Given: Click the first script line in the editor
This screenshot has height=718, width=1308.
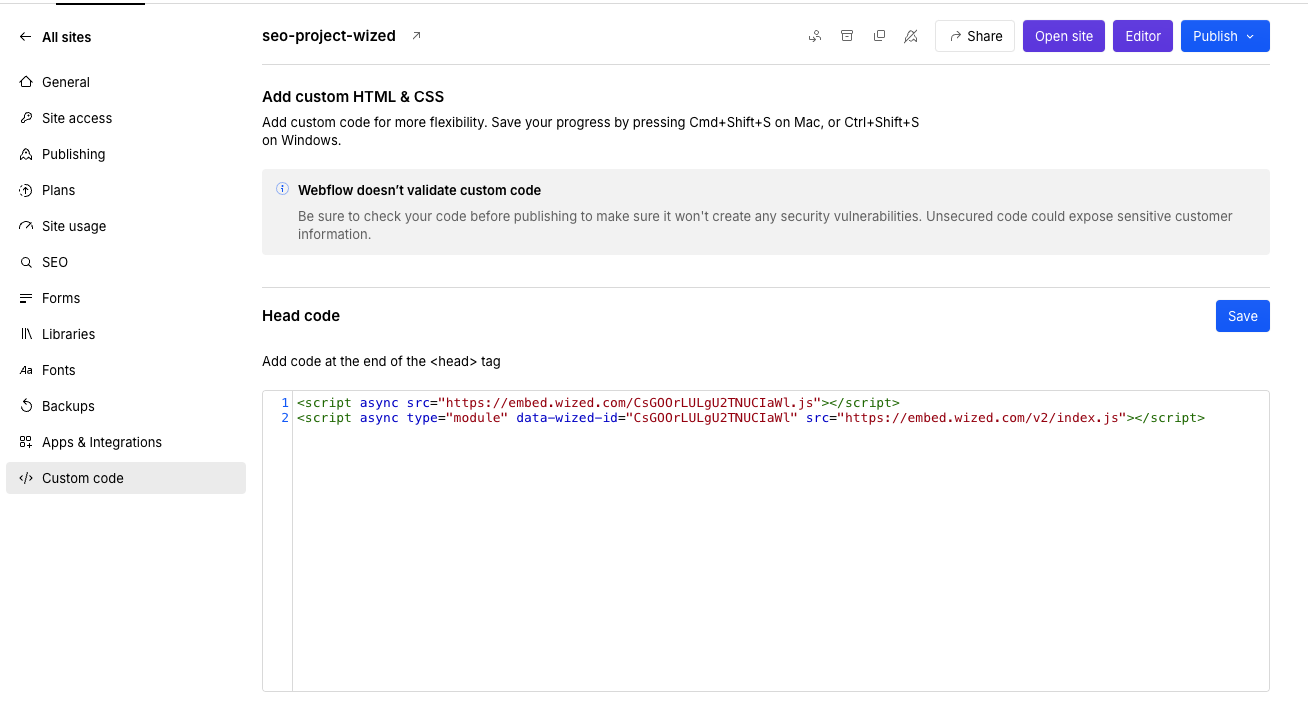Looking at the screenshot, I should pos(598,403).
